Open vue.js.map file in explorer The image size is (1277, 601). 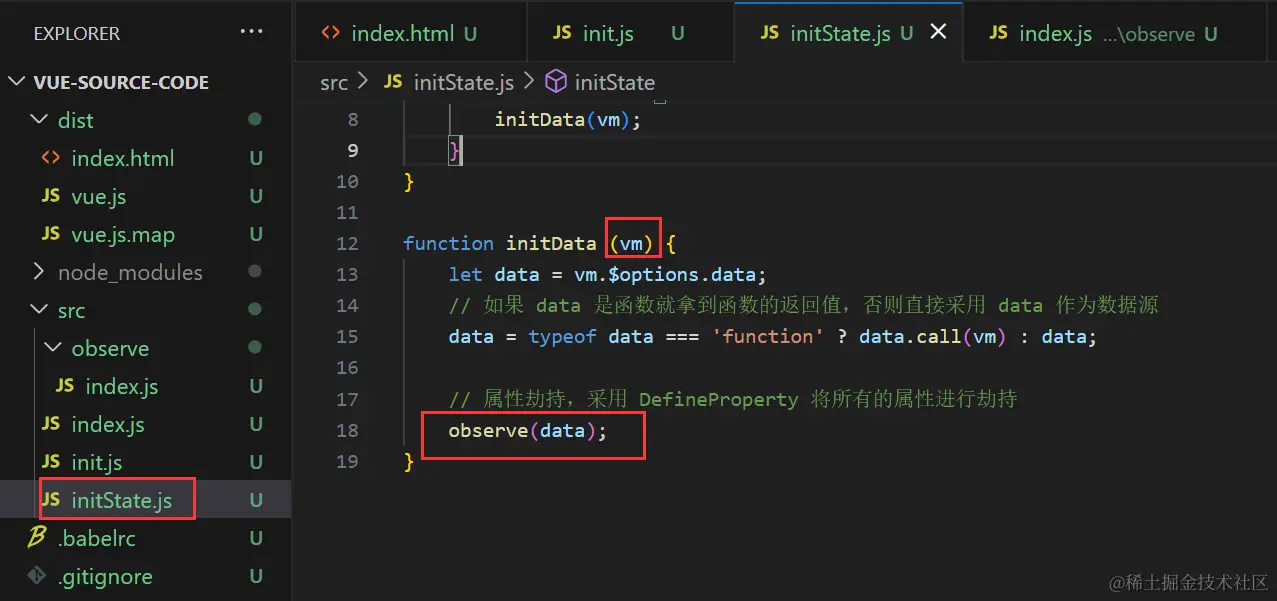pos(123,234)
